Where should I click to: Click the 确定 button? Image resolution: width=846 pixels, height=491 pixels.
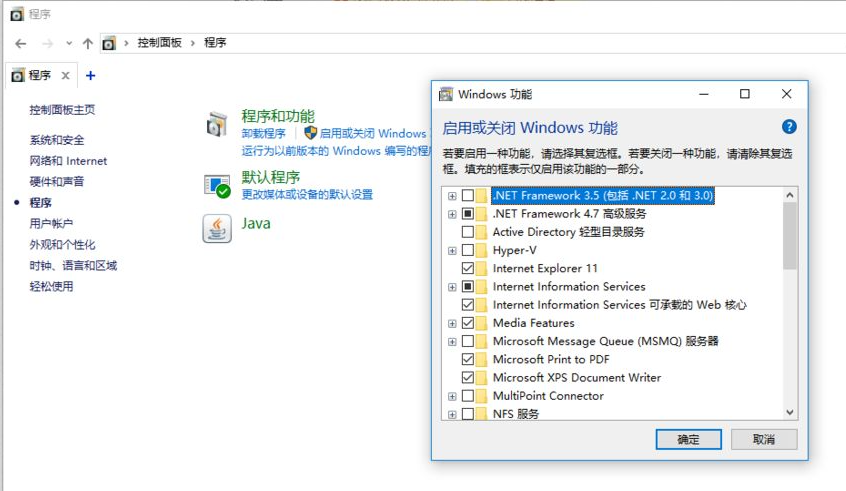click(688, 439)
